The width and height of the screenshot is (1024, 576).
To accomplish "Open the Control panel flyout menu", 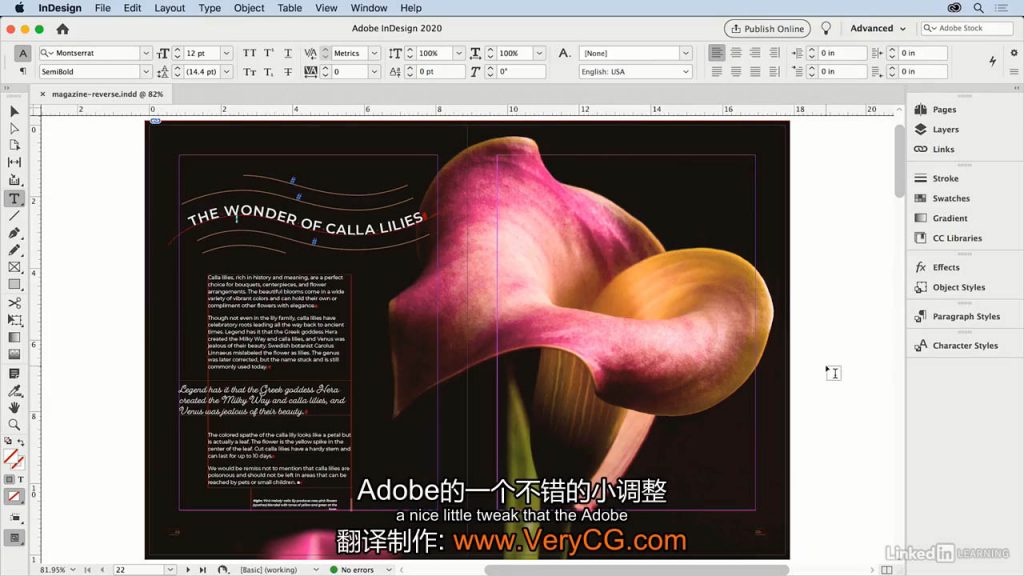I will pyautogui.click(x=1014, y=72).
